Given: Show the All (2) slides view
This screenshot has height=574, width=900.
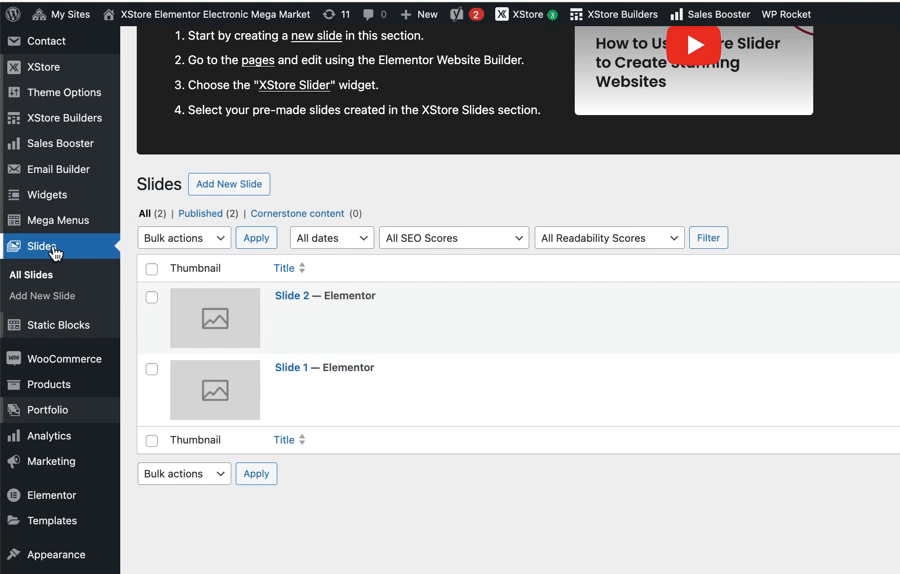Looking at the screenshot, I should pos(152,214).
